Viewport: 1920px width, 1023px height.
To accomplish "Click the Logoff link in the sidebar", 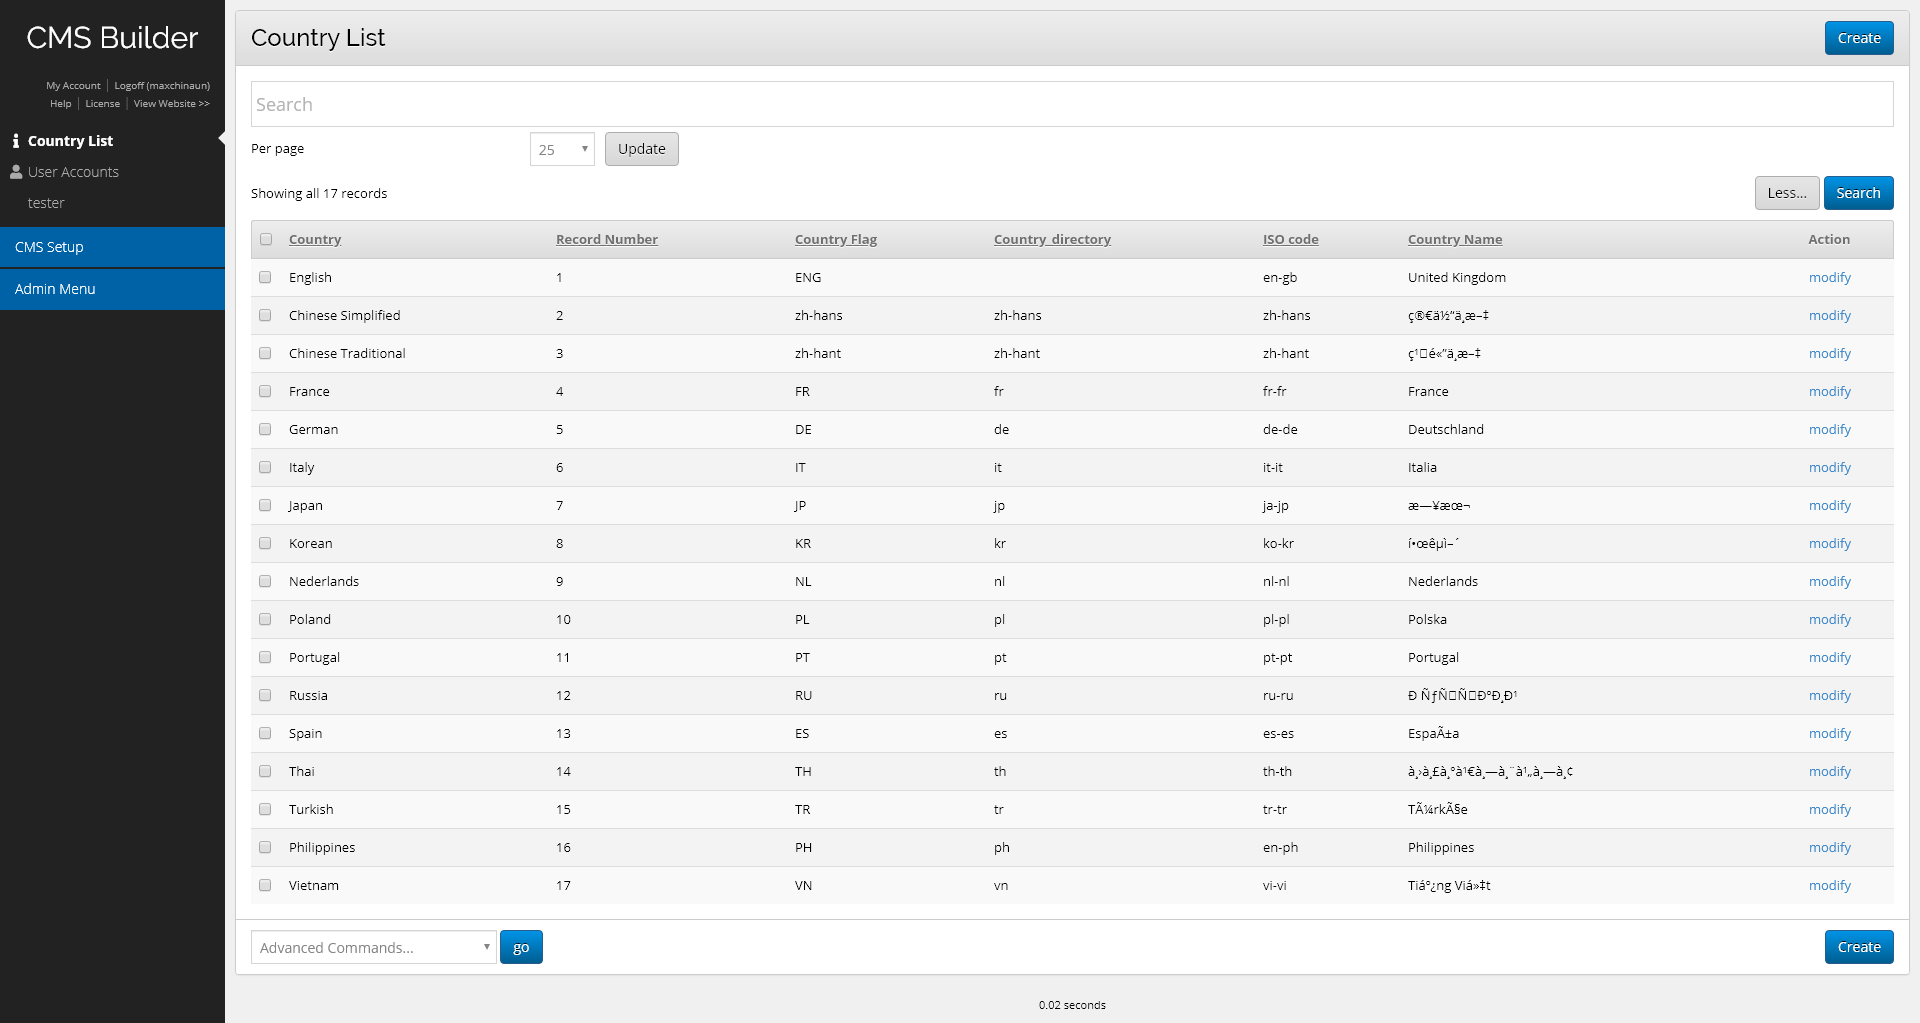I will tap(162, 86).
